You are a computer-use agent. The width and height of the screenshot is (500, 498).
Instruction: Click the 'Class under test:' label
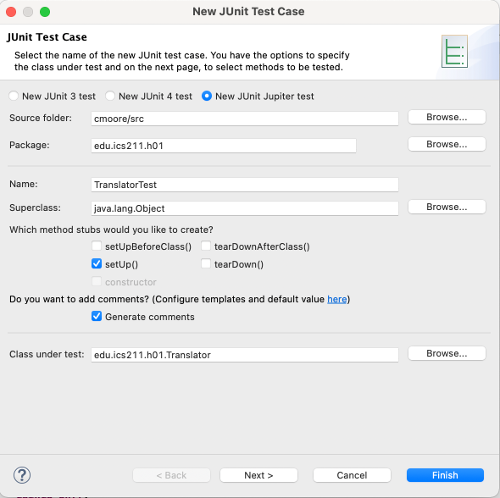47,354
